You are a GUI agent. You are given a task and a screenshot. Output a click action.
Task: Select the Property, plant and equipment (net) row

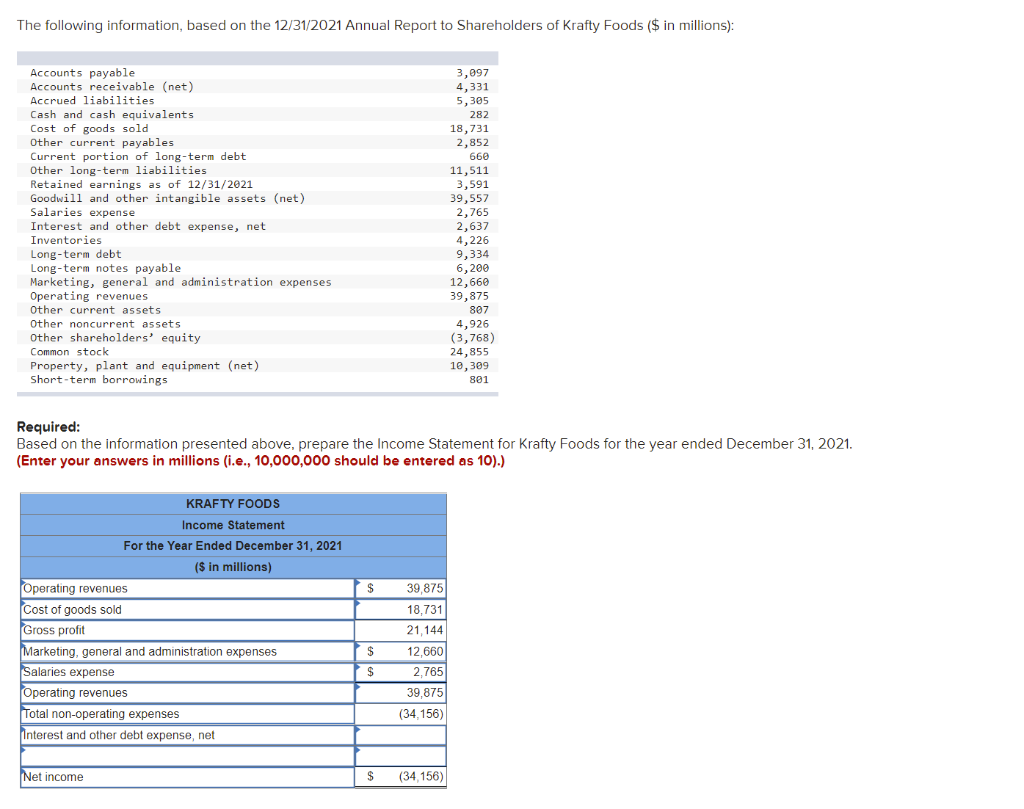click(257, 366)
